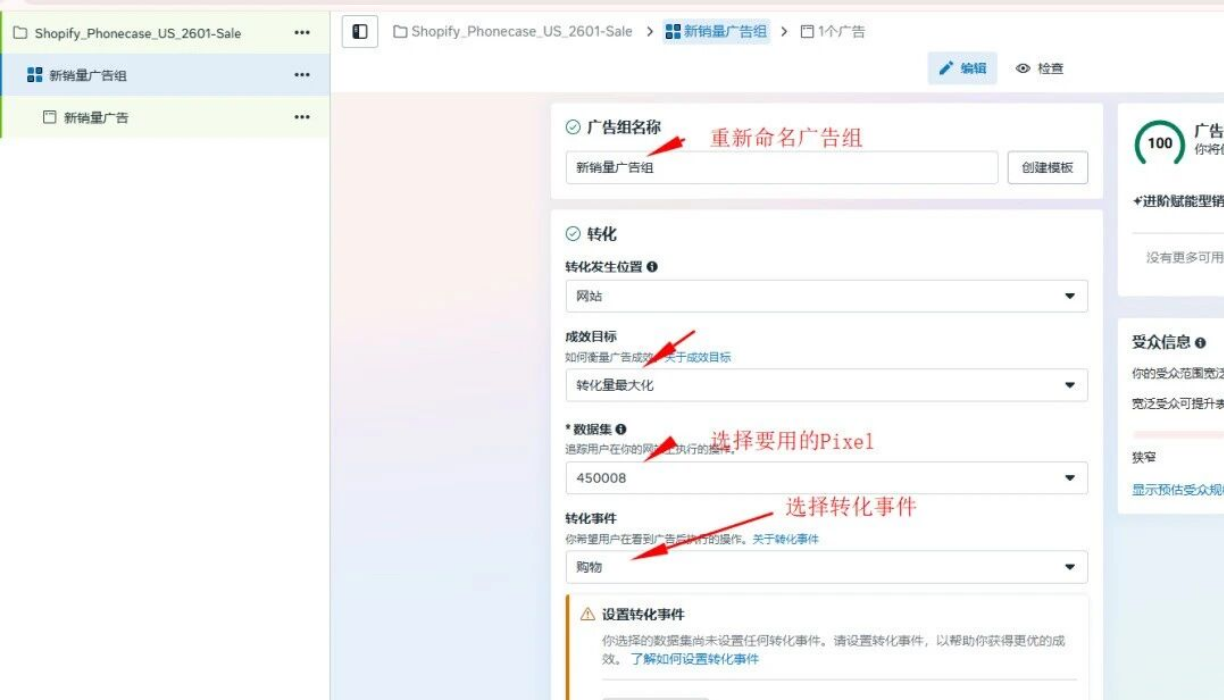The height and width of the screenshot is (700, 1224).
Task: Click the 100 score circle indicator
Action: tap(1159, 143)
